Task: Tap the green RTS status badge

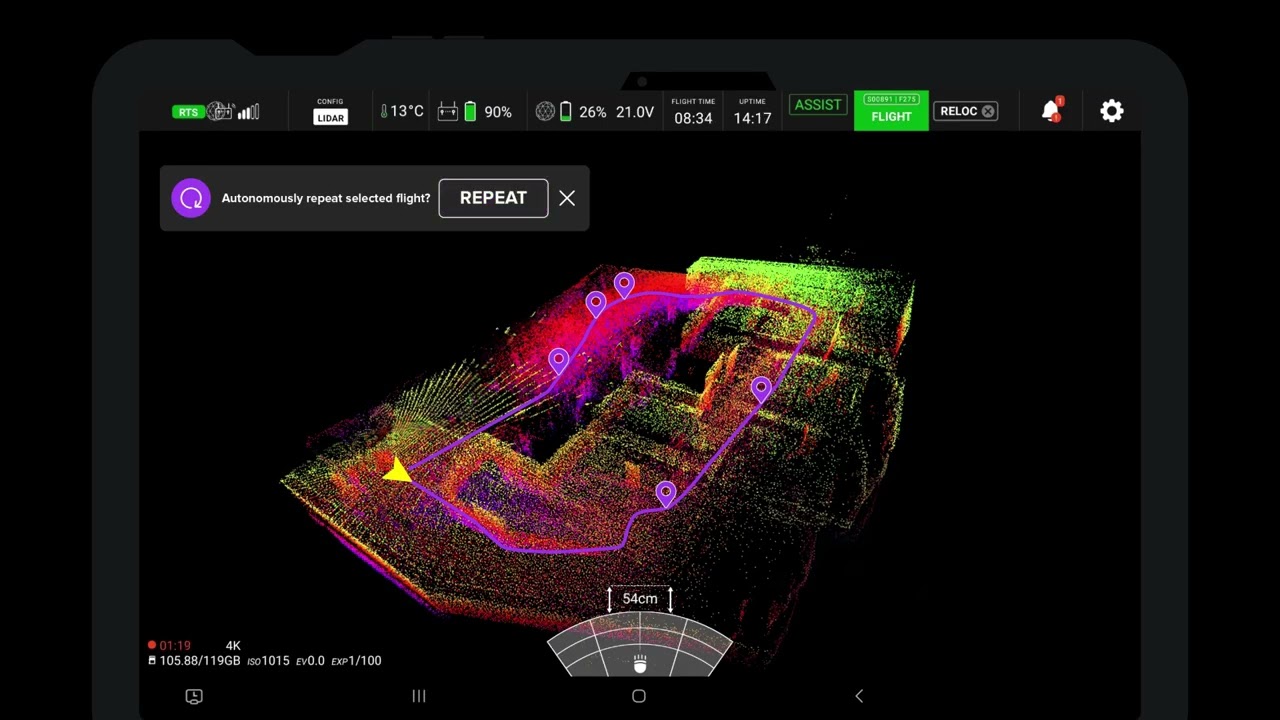Action: coord(188,112)
